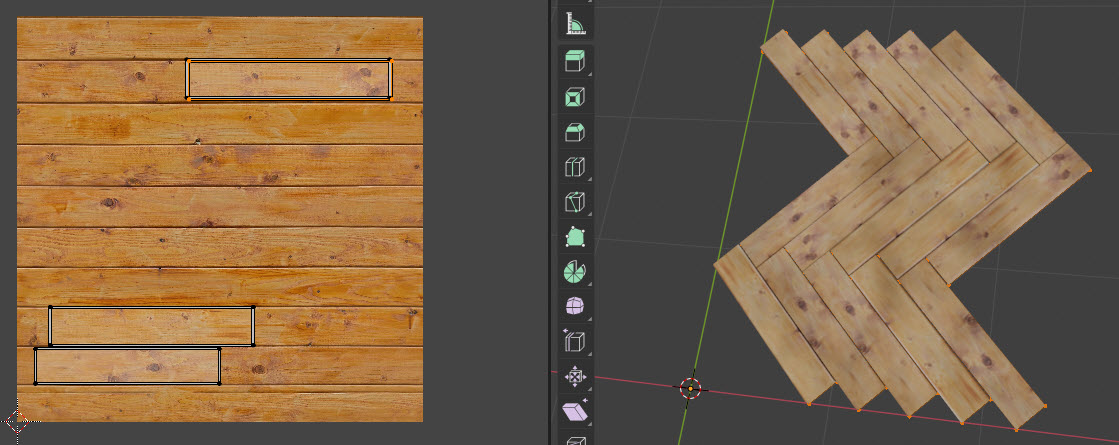Click the 3D cursor in the viewport
1119x445 pixels.
point(690,388)
